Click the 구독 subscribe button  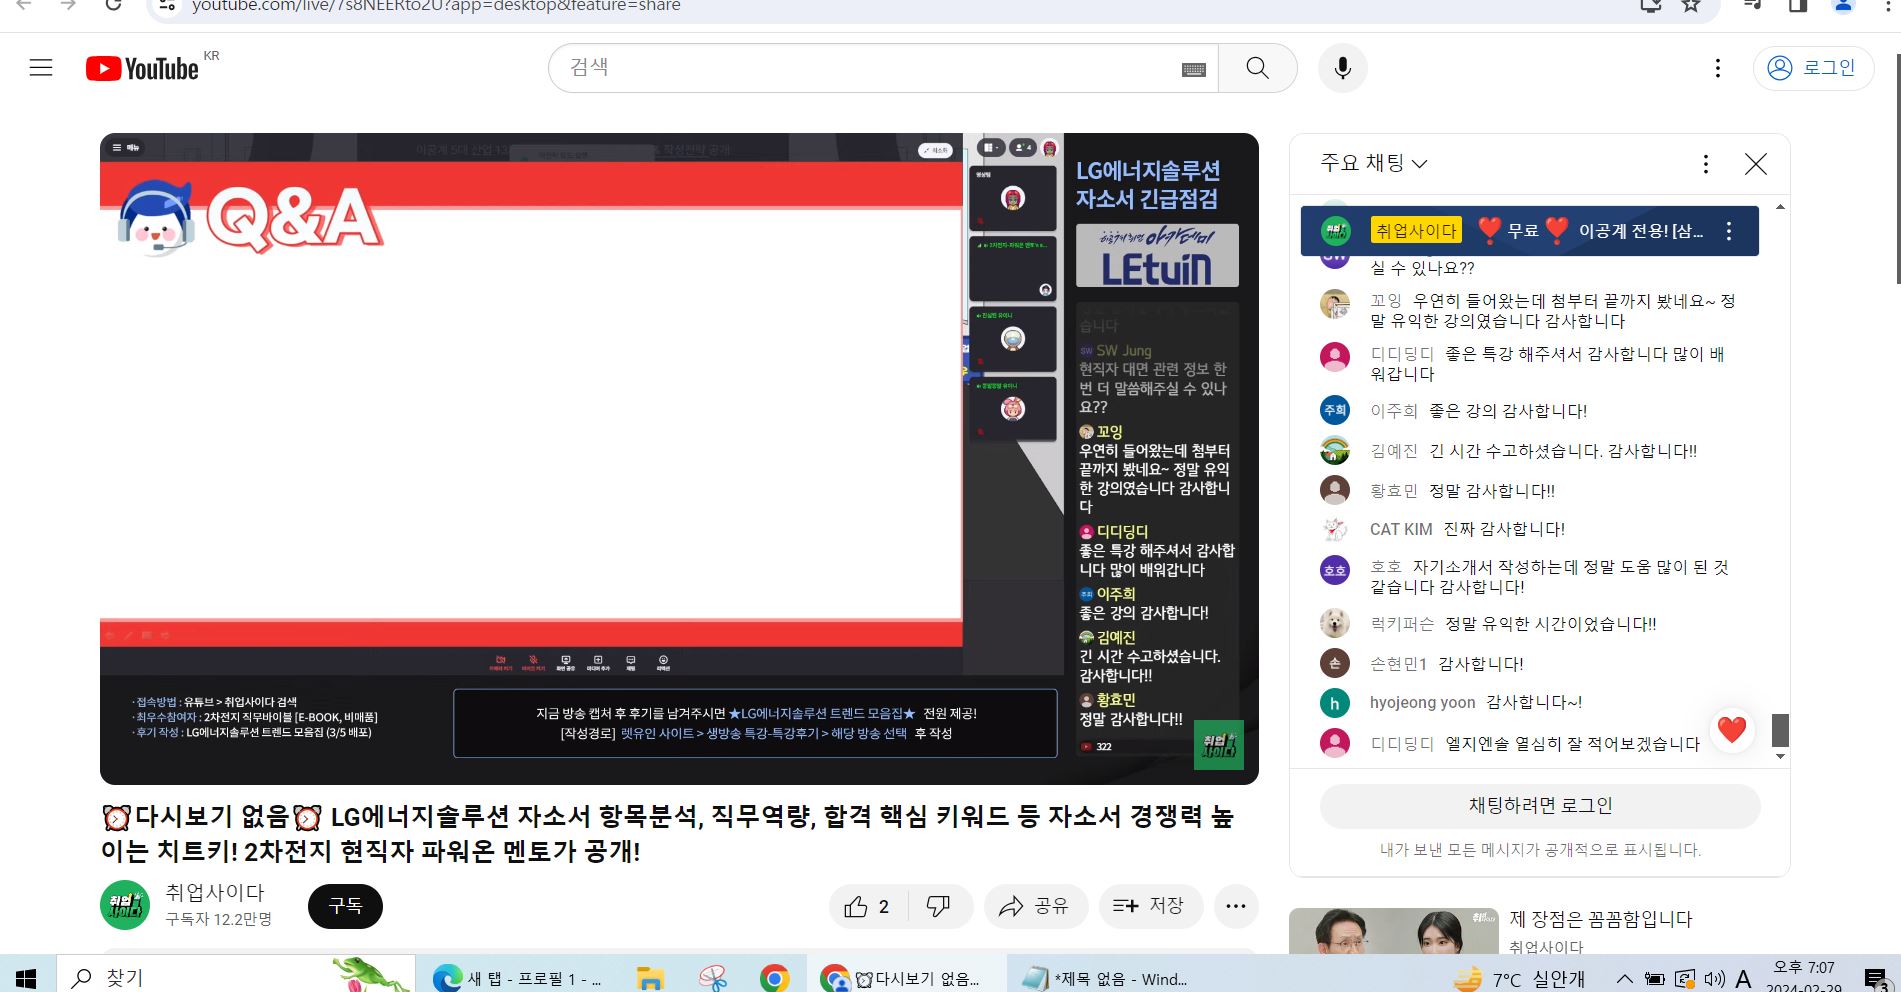[346, 906]
